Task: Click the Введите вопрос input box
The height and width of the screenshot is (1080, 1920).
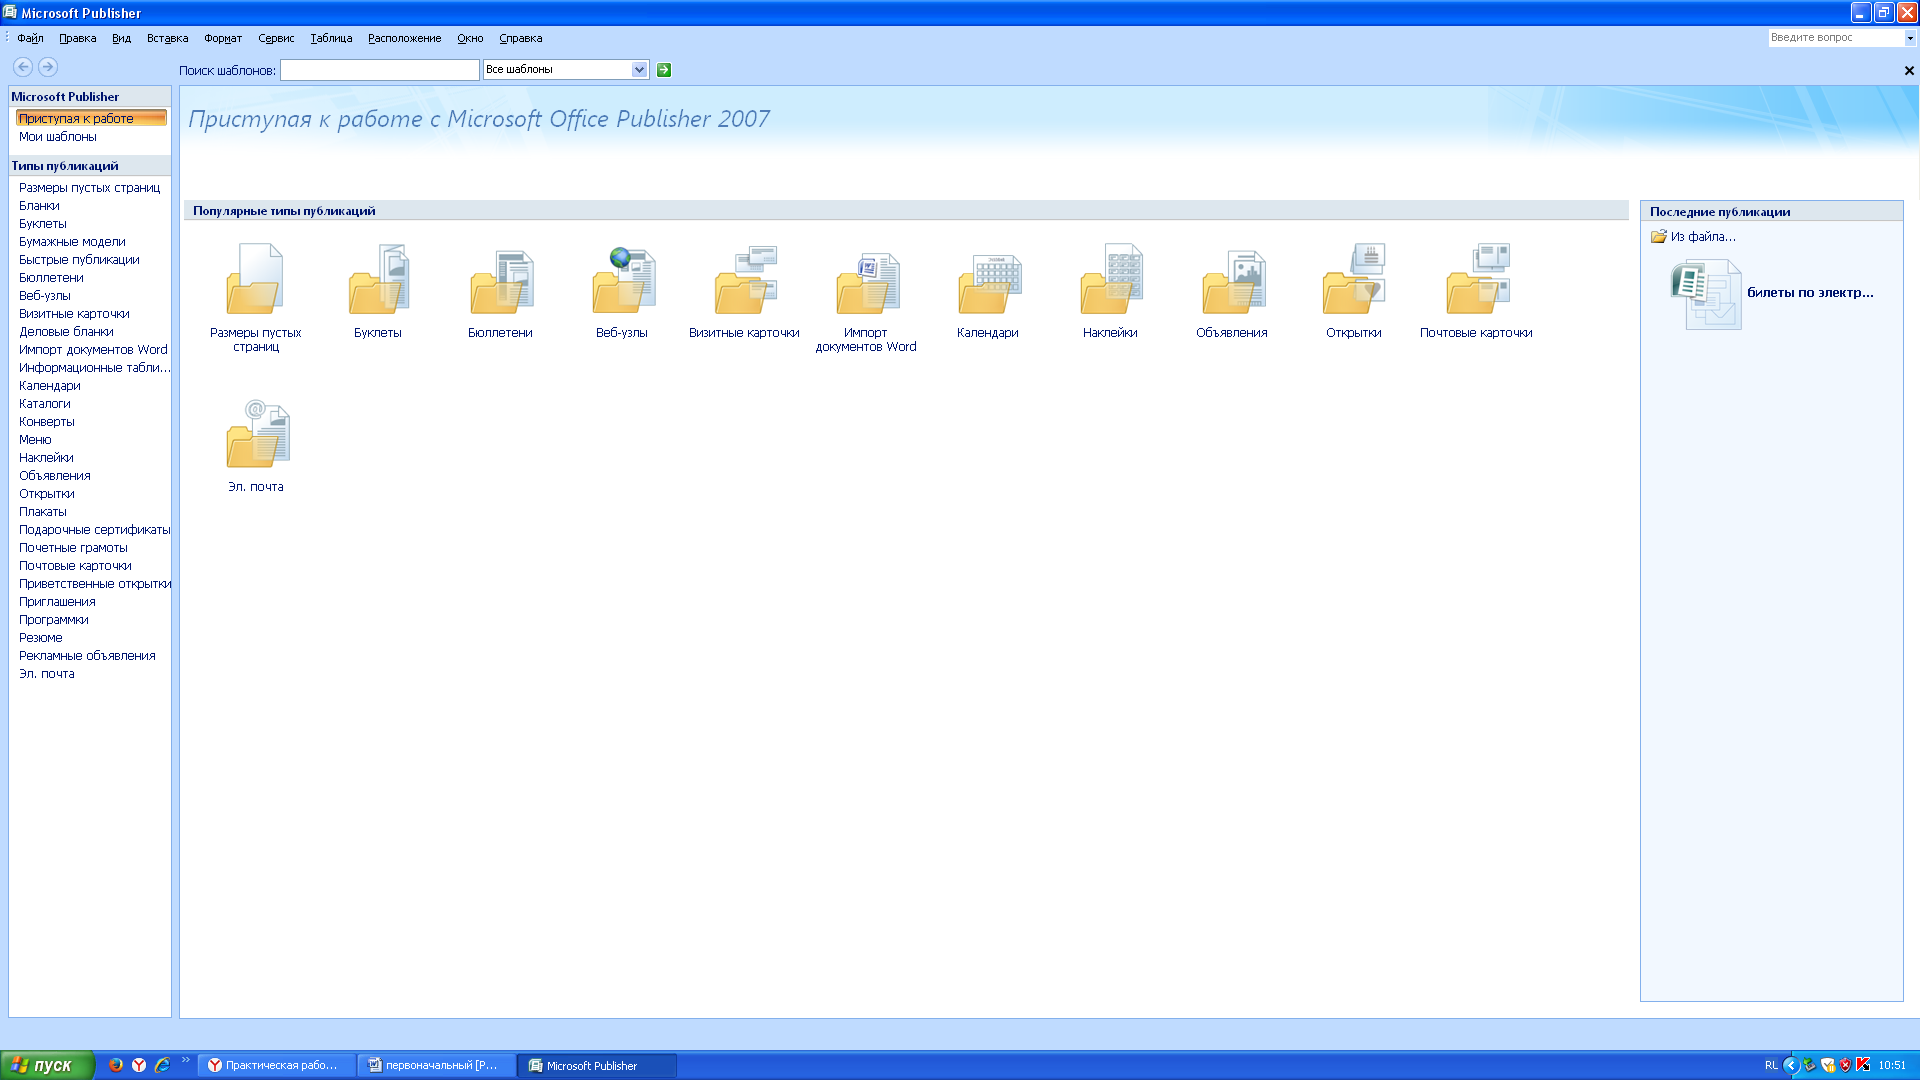Action: pyautogui.click(x=1835, y=38)
